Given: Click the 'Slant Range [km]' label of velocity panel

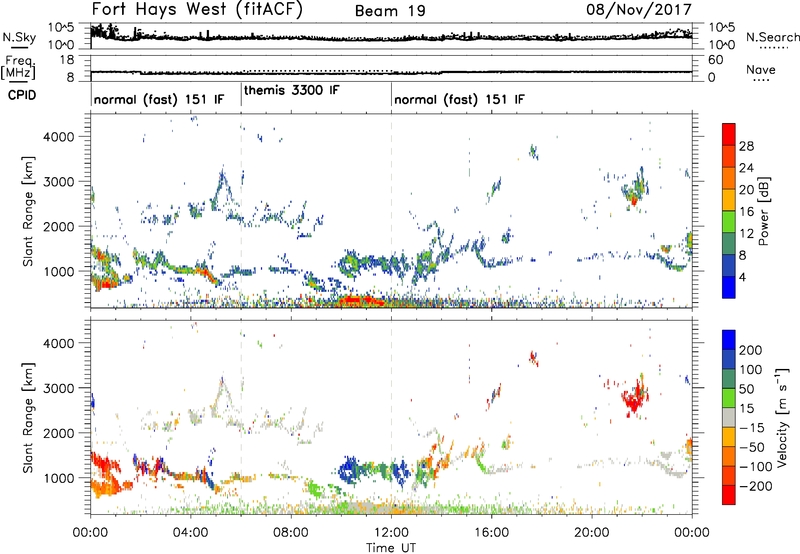Looking at the screenshot, I should [28, 417].
